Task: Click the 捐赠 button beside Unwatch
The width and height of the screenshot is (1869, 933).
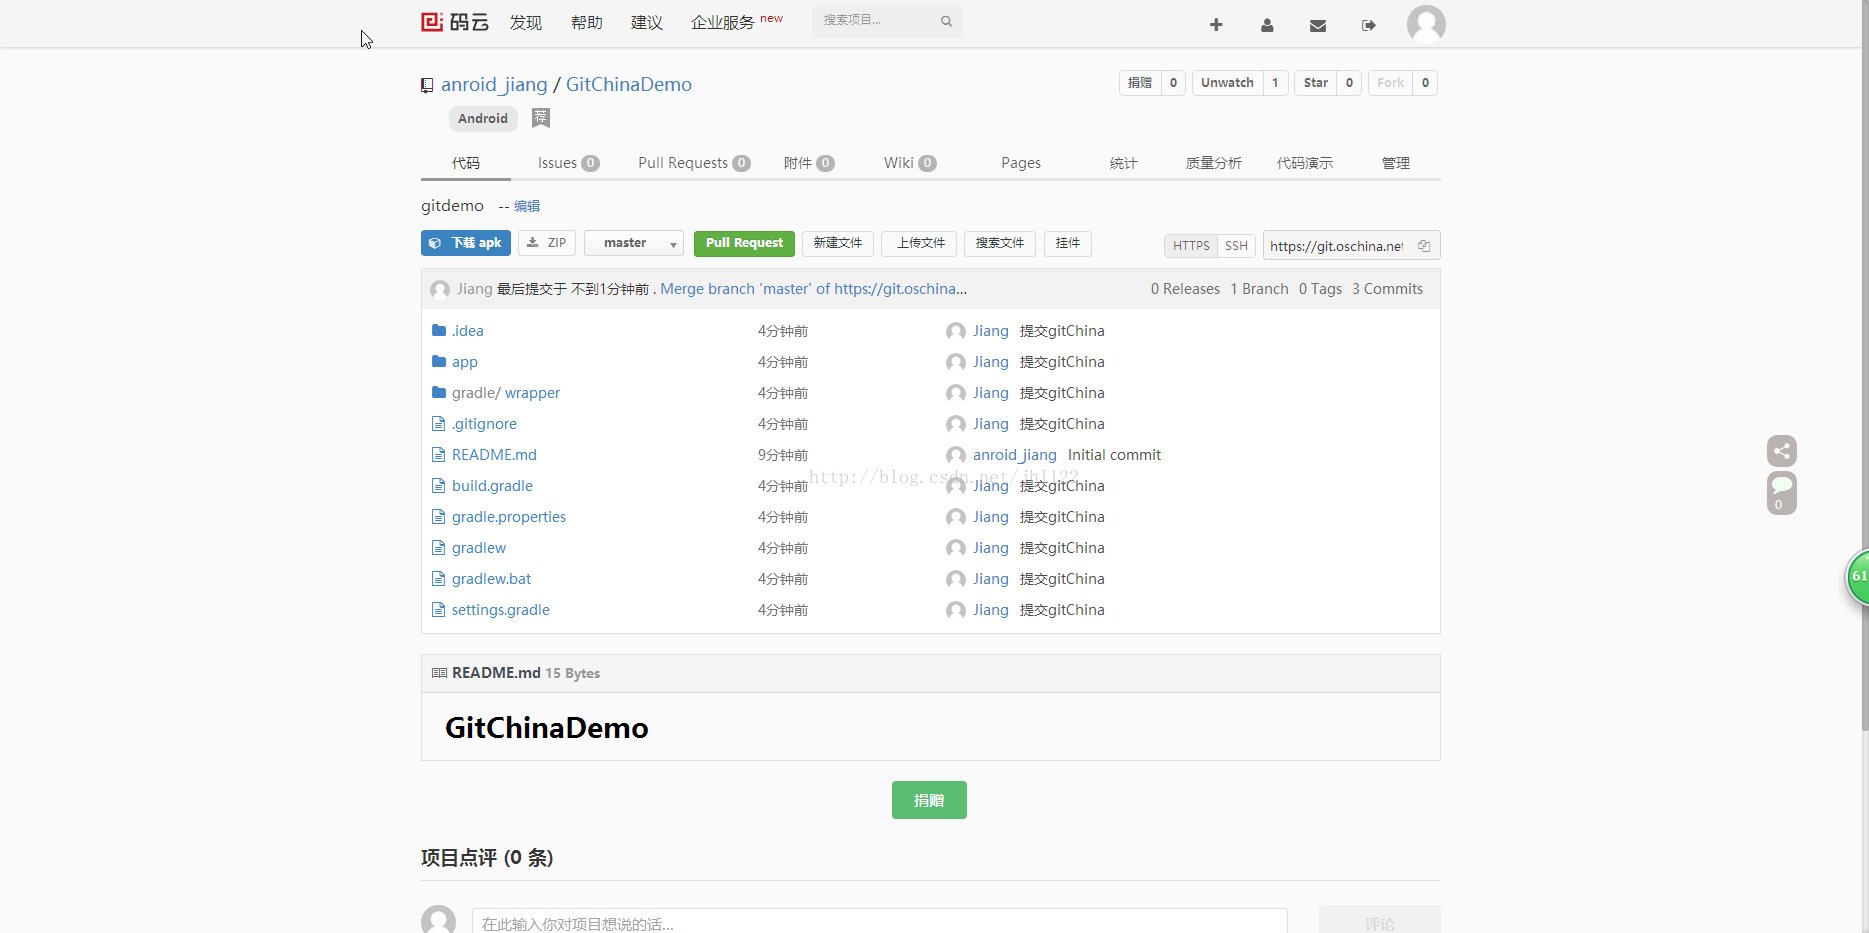Action: [1140, 83]
